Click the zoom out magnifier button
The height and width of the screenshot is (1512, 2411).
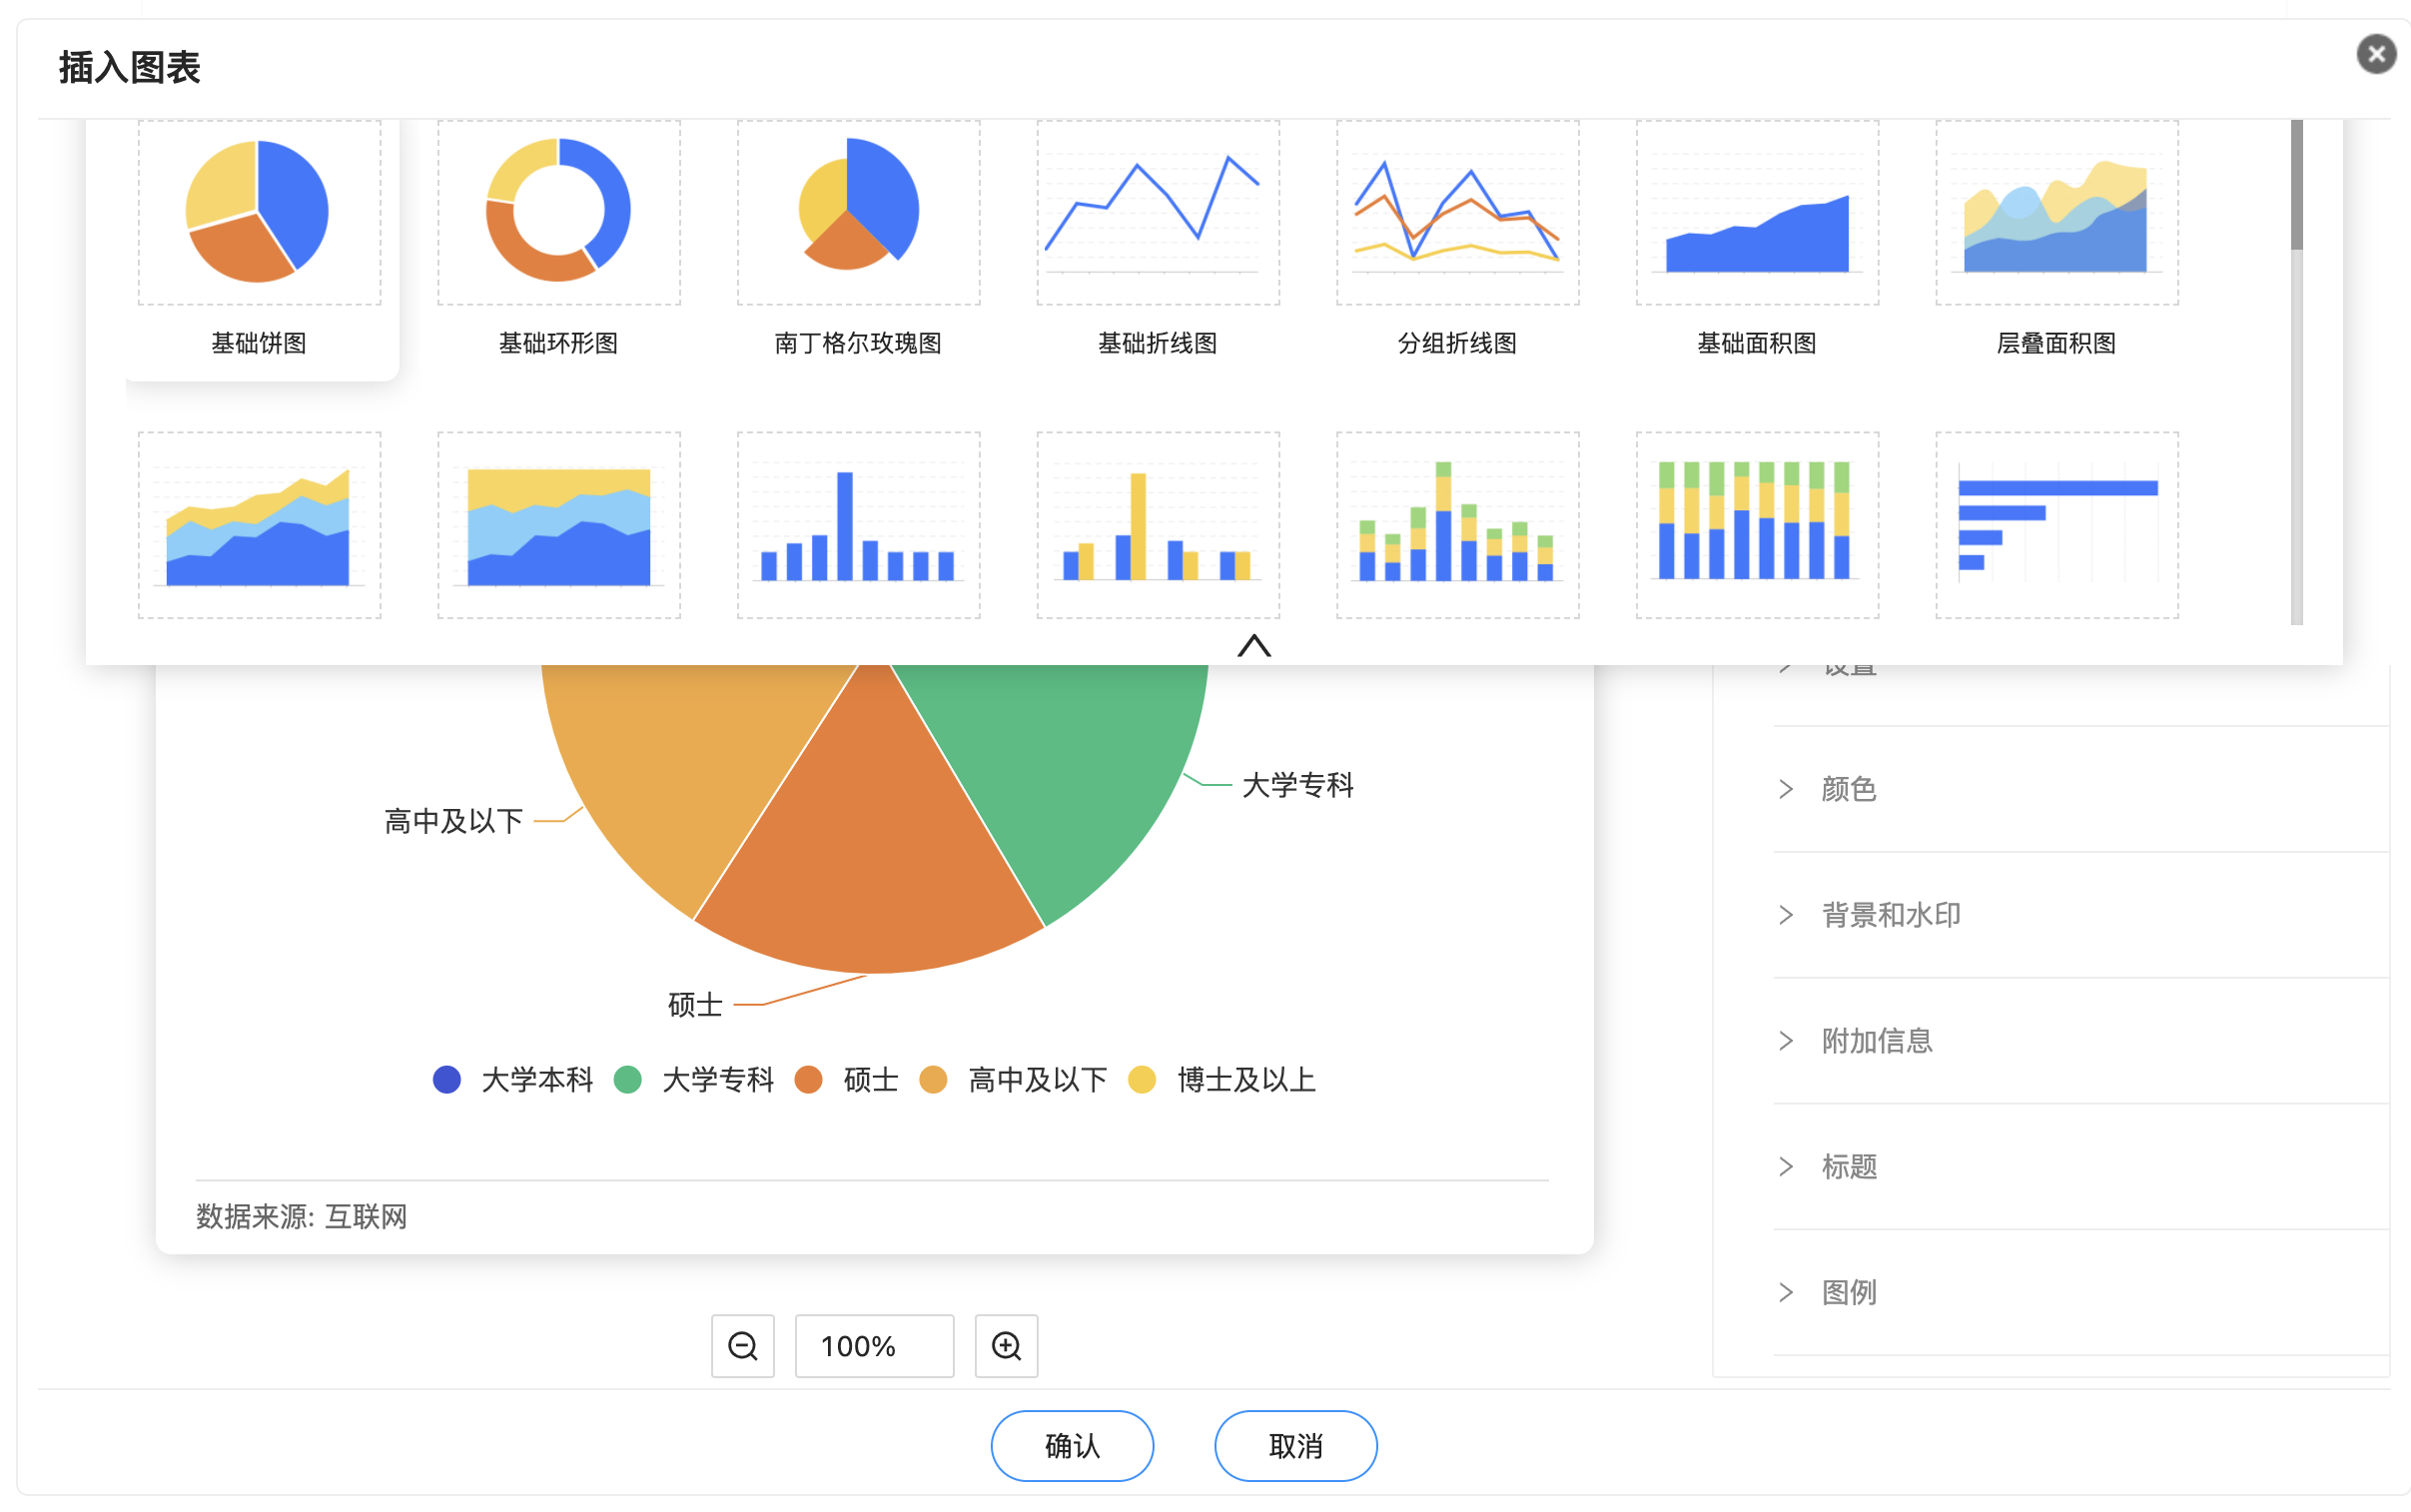click(x=743, y=1346)
